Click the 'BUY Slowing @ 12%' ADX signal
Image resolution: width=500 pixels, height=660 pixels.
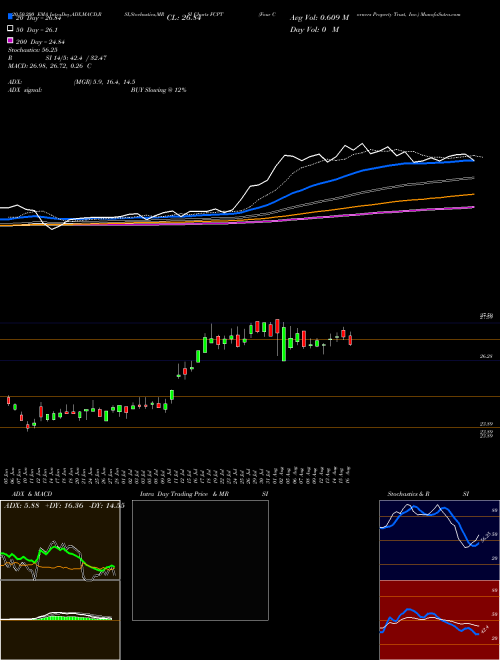click(159, 90)
